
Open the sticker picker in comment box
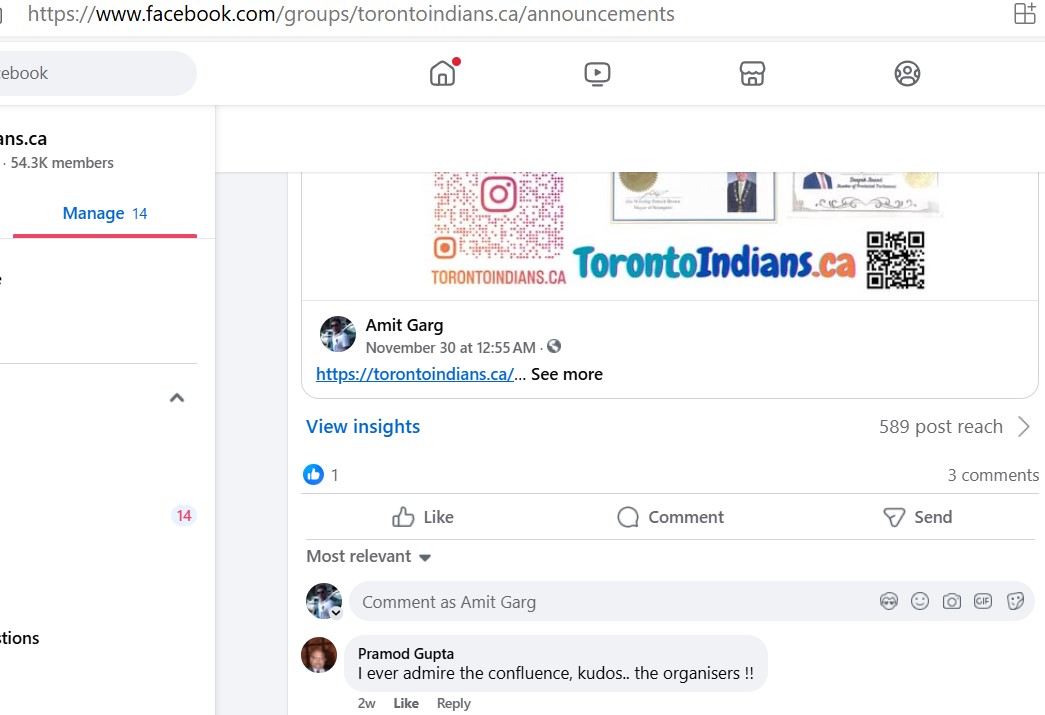[x=1015, y=601]
